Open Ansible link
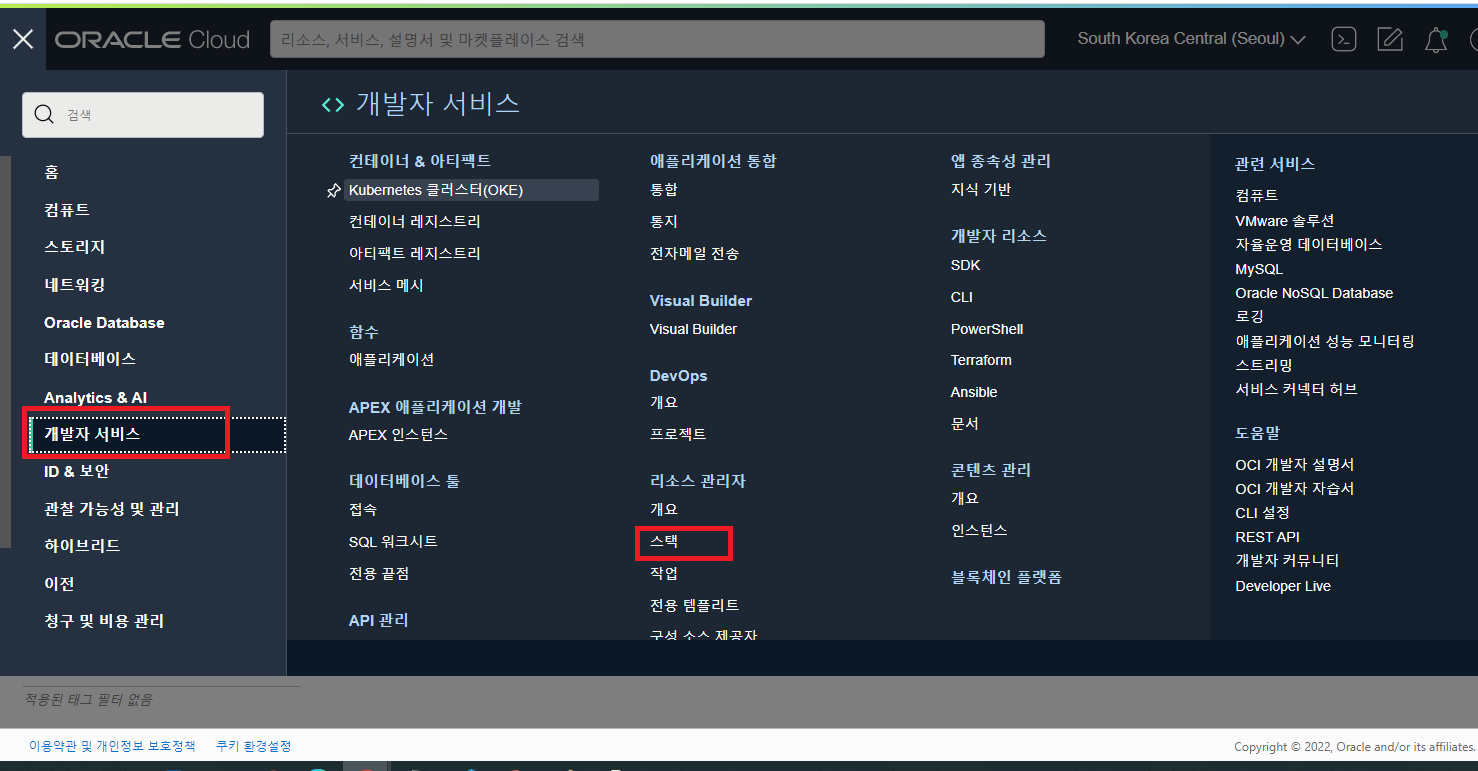Image resolution: width=1478 pixels, height=771 pixels. point(974,392)
